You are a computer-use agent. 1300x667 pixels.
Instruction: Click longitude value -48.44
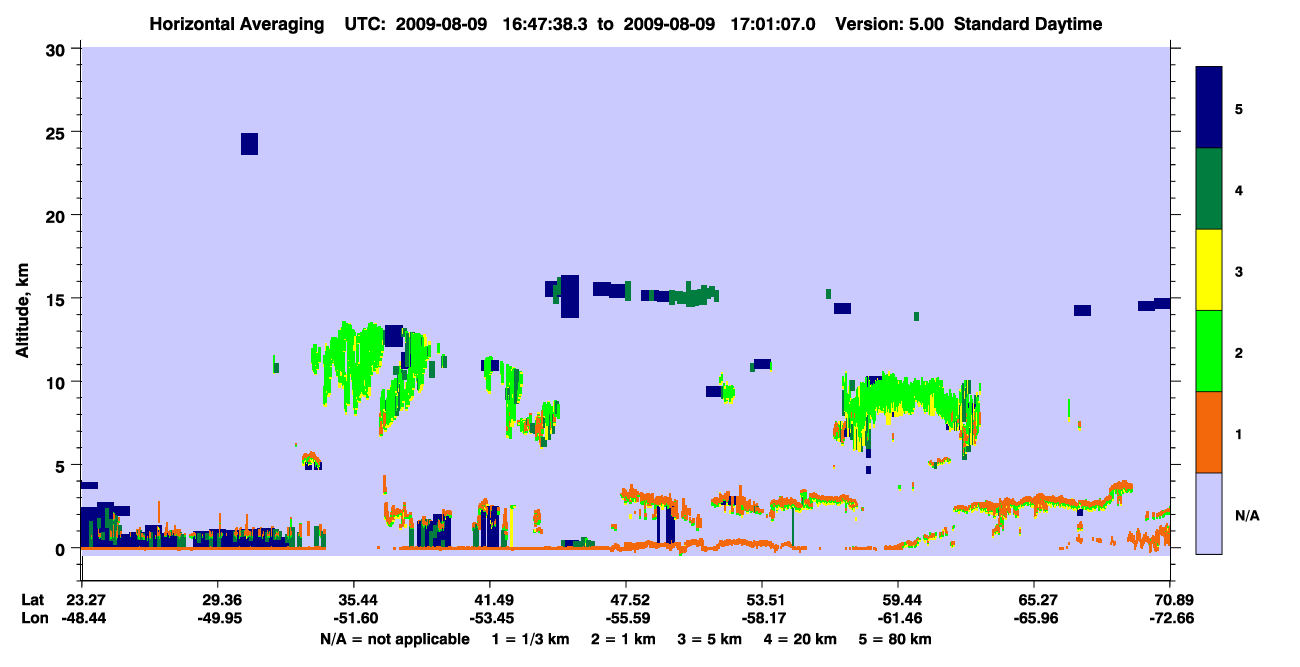tap(84, 618)
